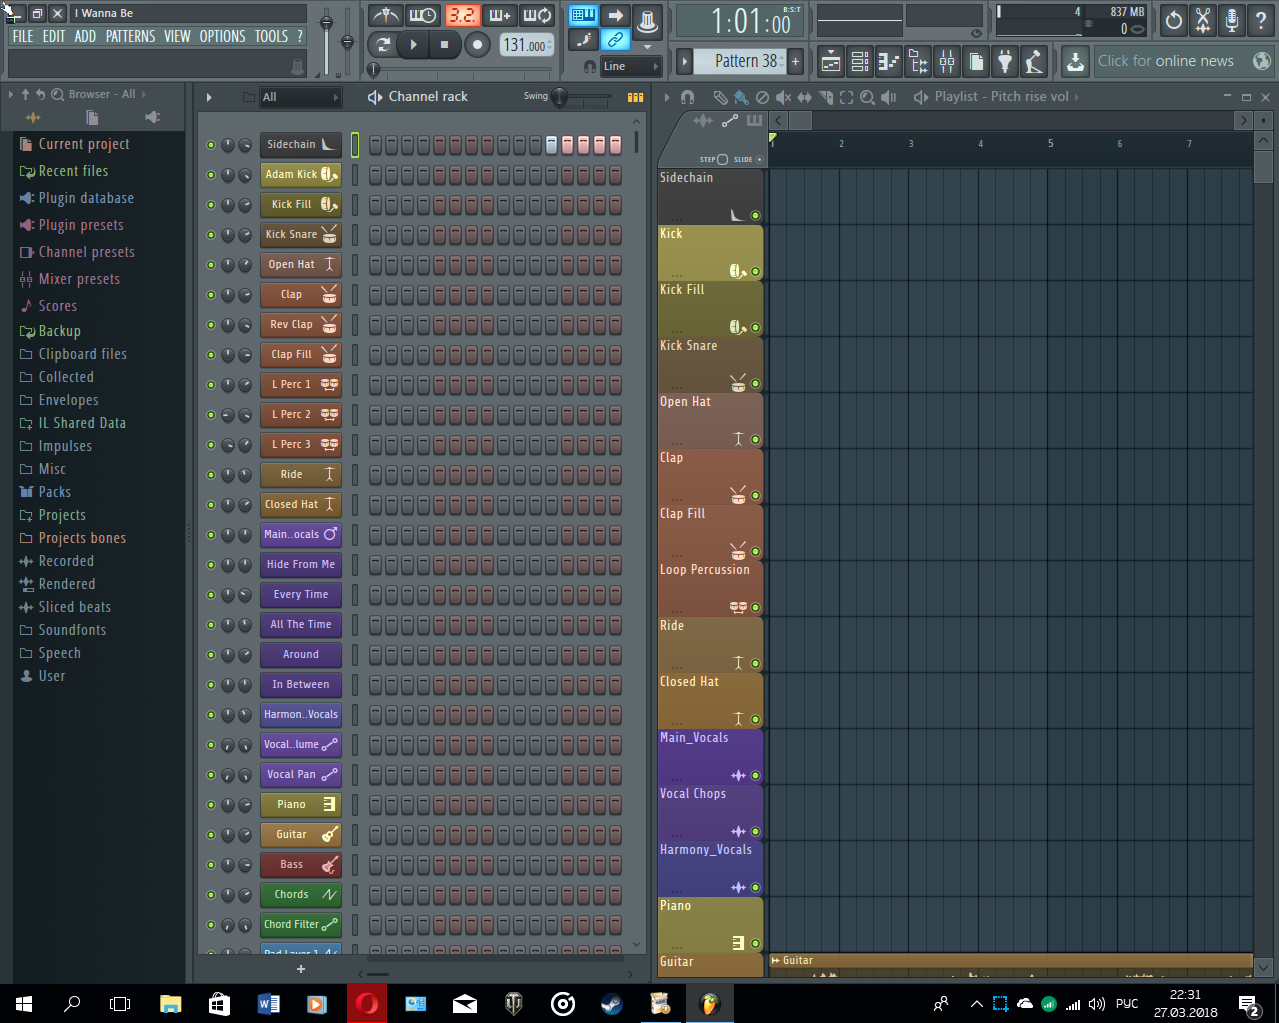Click the record button in transport
This screenshot has width=1279, height=1023.
click(477, 44)
